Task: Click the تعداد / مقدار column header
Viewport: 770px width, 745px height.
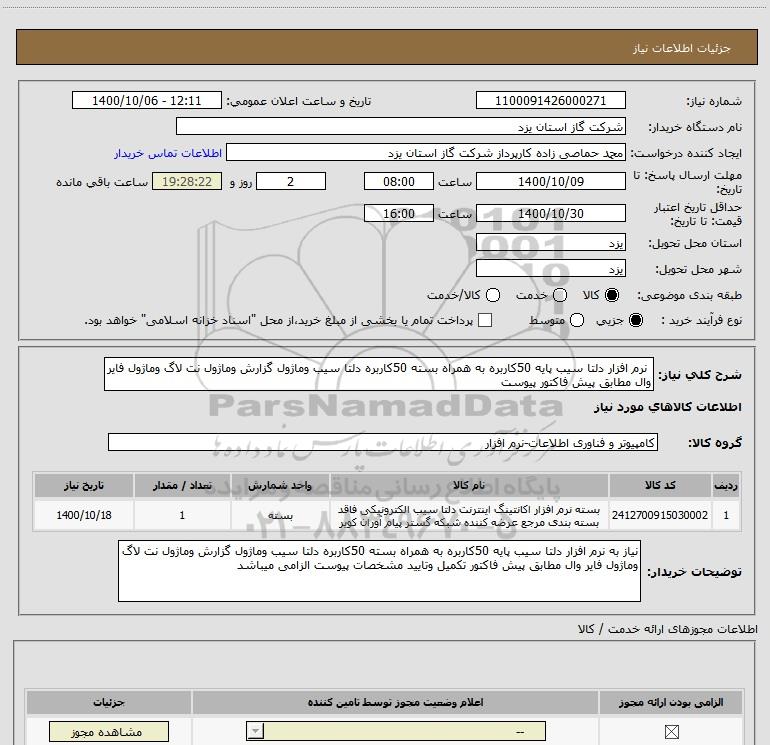Action: (x=182, y=485)
